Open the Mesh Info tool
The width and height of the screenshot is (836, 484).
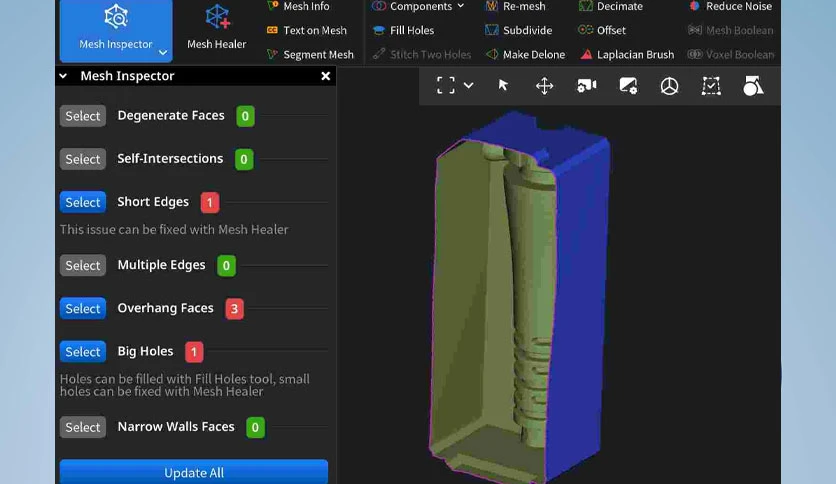coord(299,6)
